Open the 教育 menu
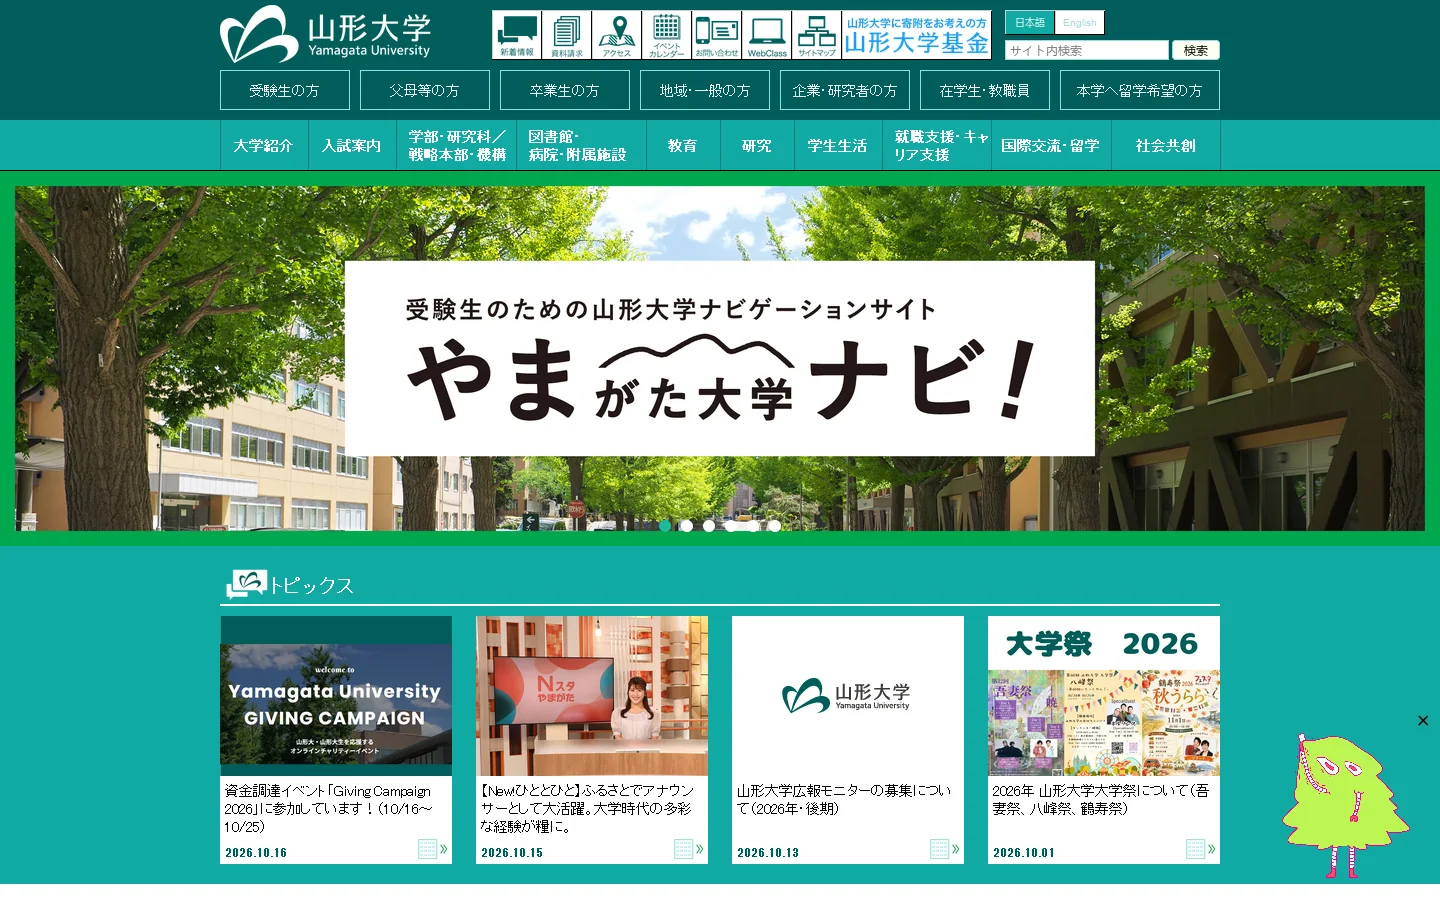The width and height of the screenshot is (1440, 900). click(x=683, y=145)
